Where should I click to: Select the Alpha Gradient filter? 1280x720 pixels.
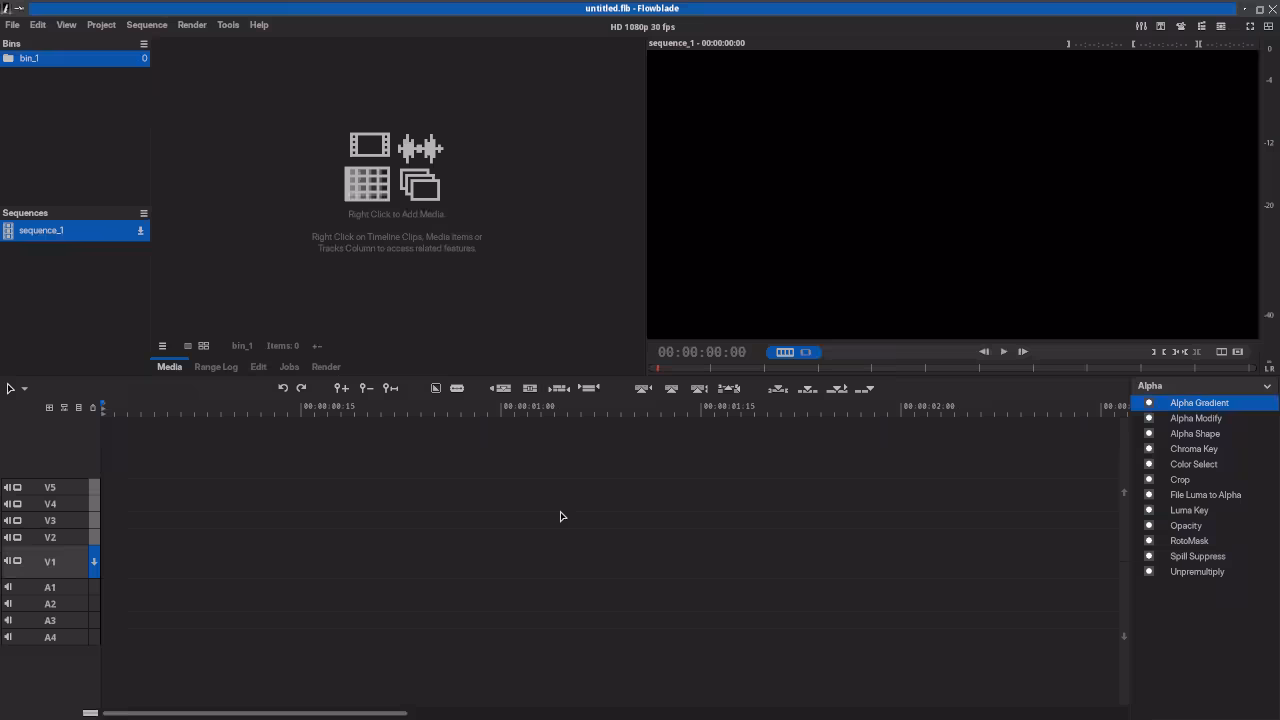1205,403
